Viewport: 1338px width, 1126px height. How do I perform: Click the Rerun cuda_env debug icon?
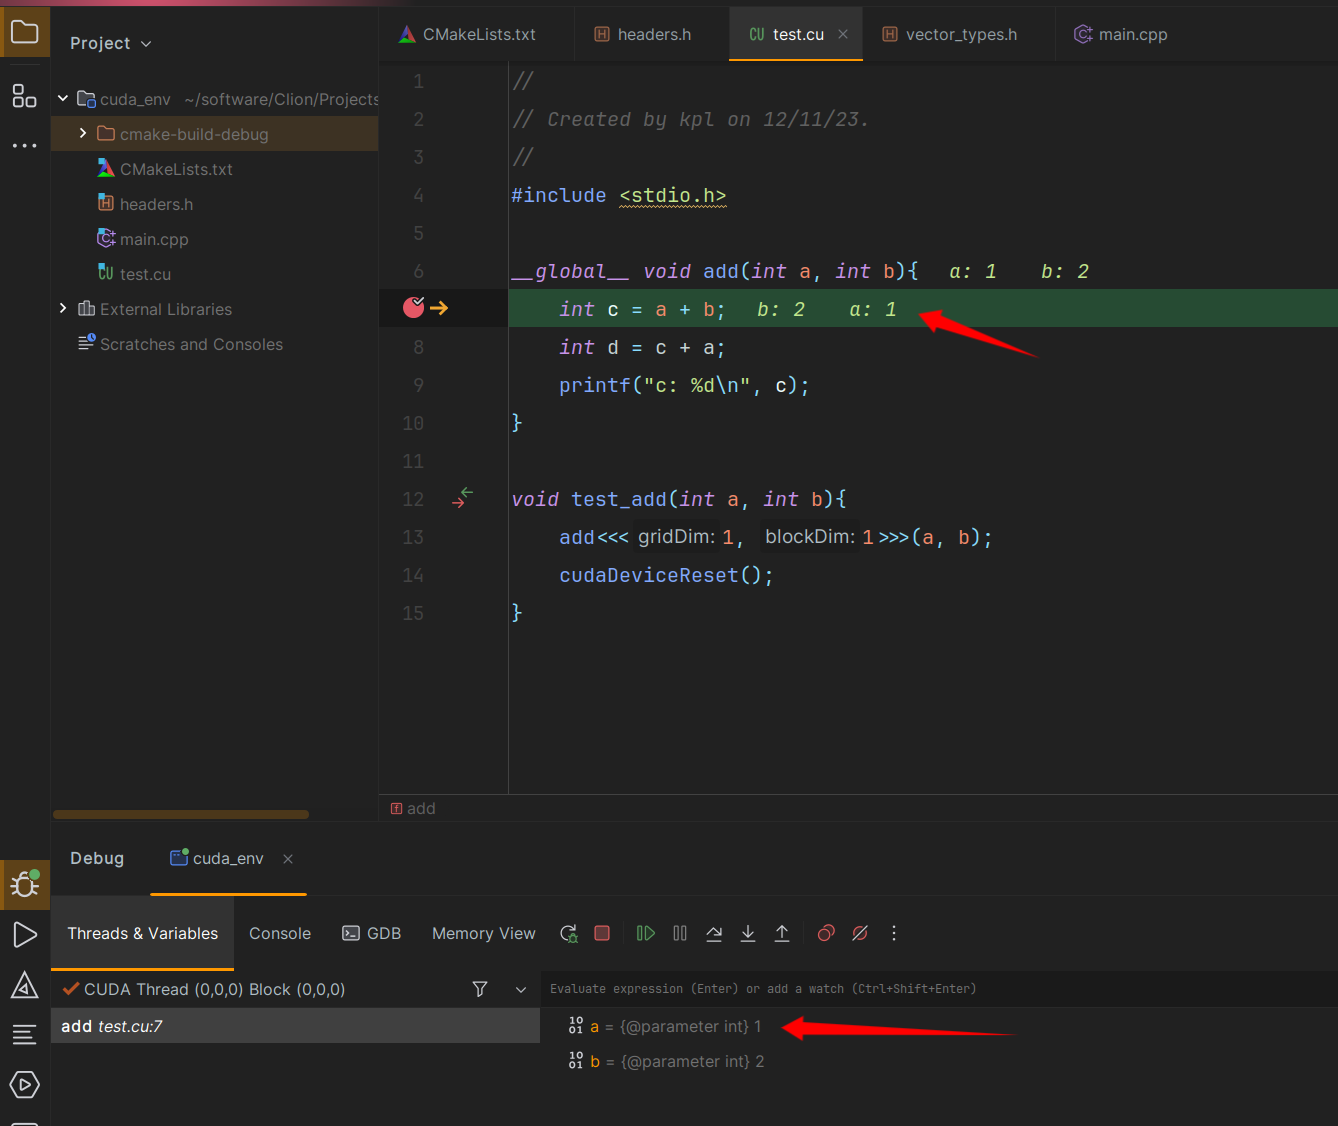568,933
